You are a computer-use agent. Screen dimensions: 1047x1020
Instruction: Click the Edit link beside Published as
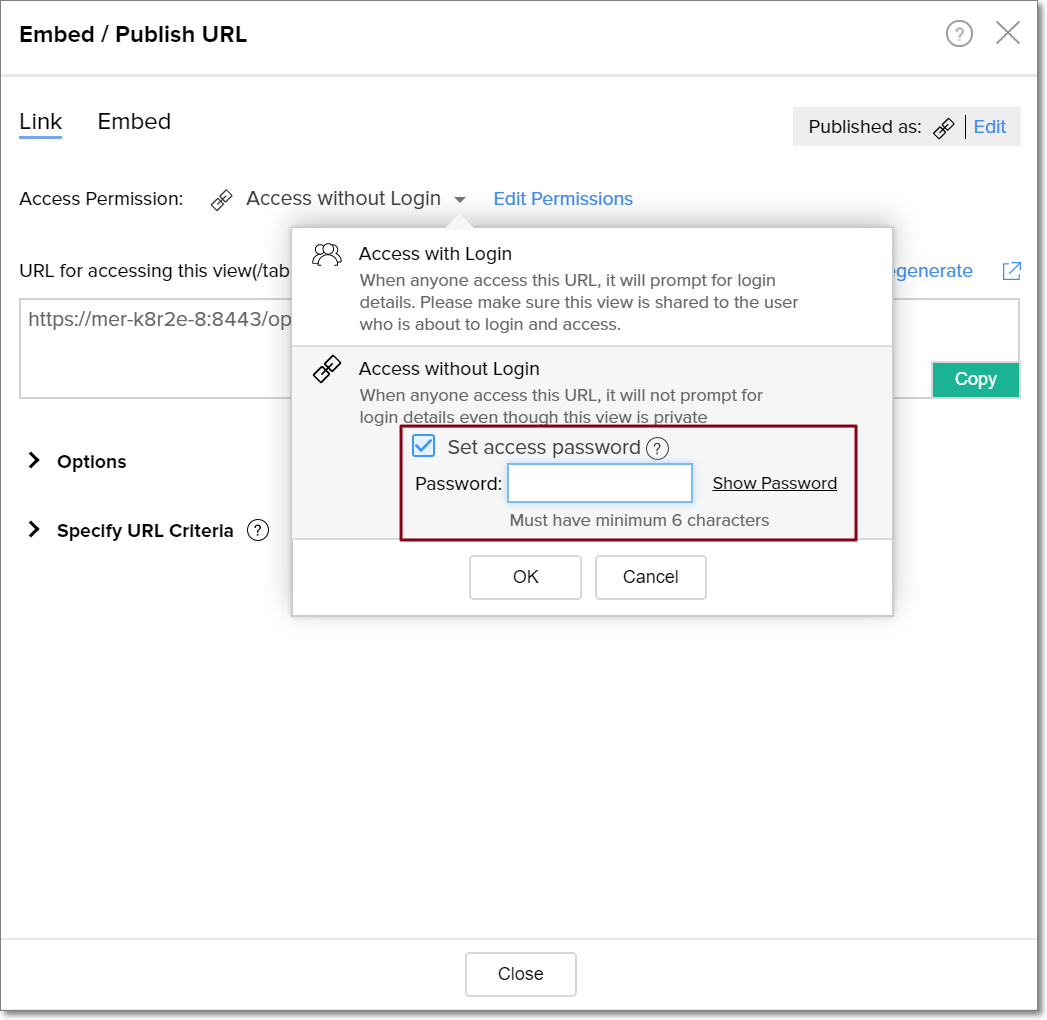click(990, 127)
